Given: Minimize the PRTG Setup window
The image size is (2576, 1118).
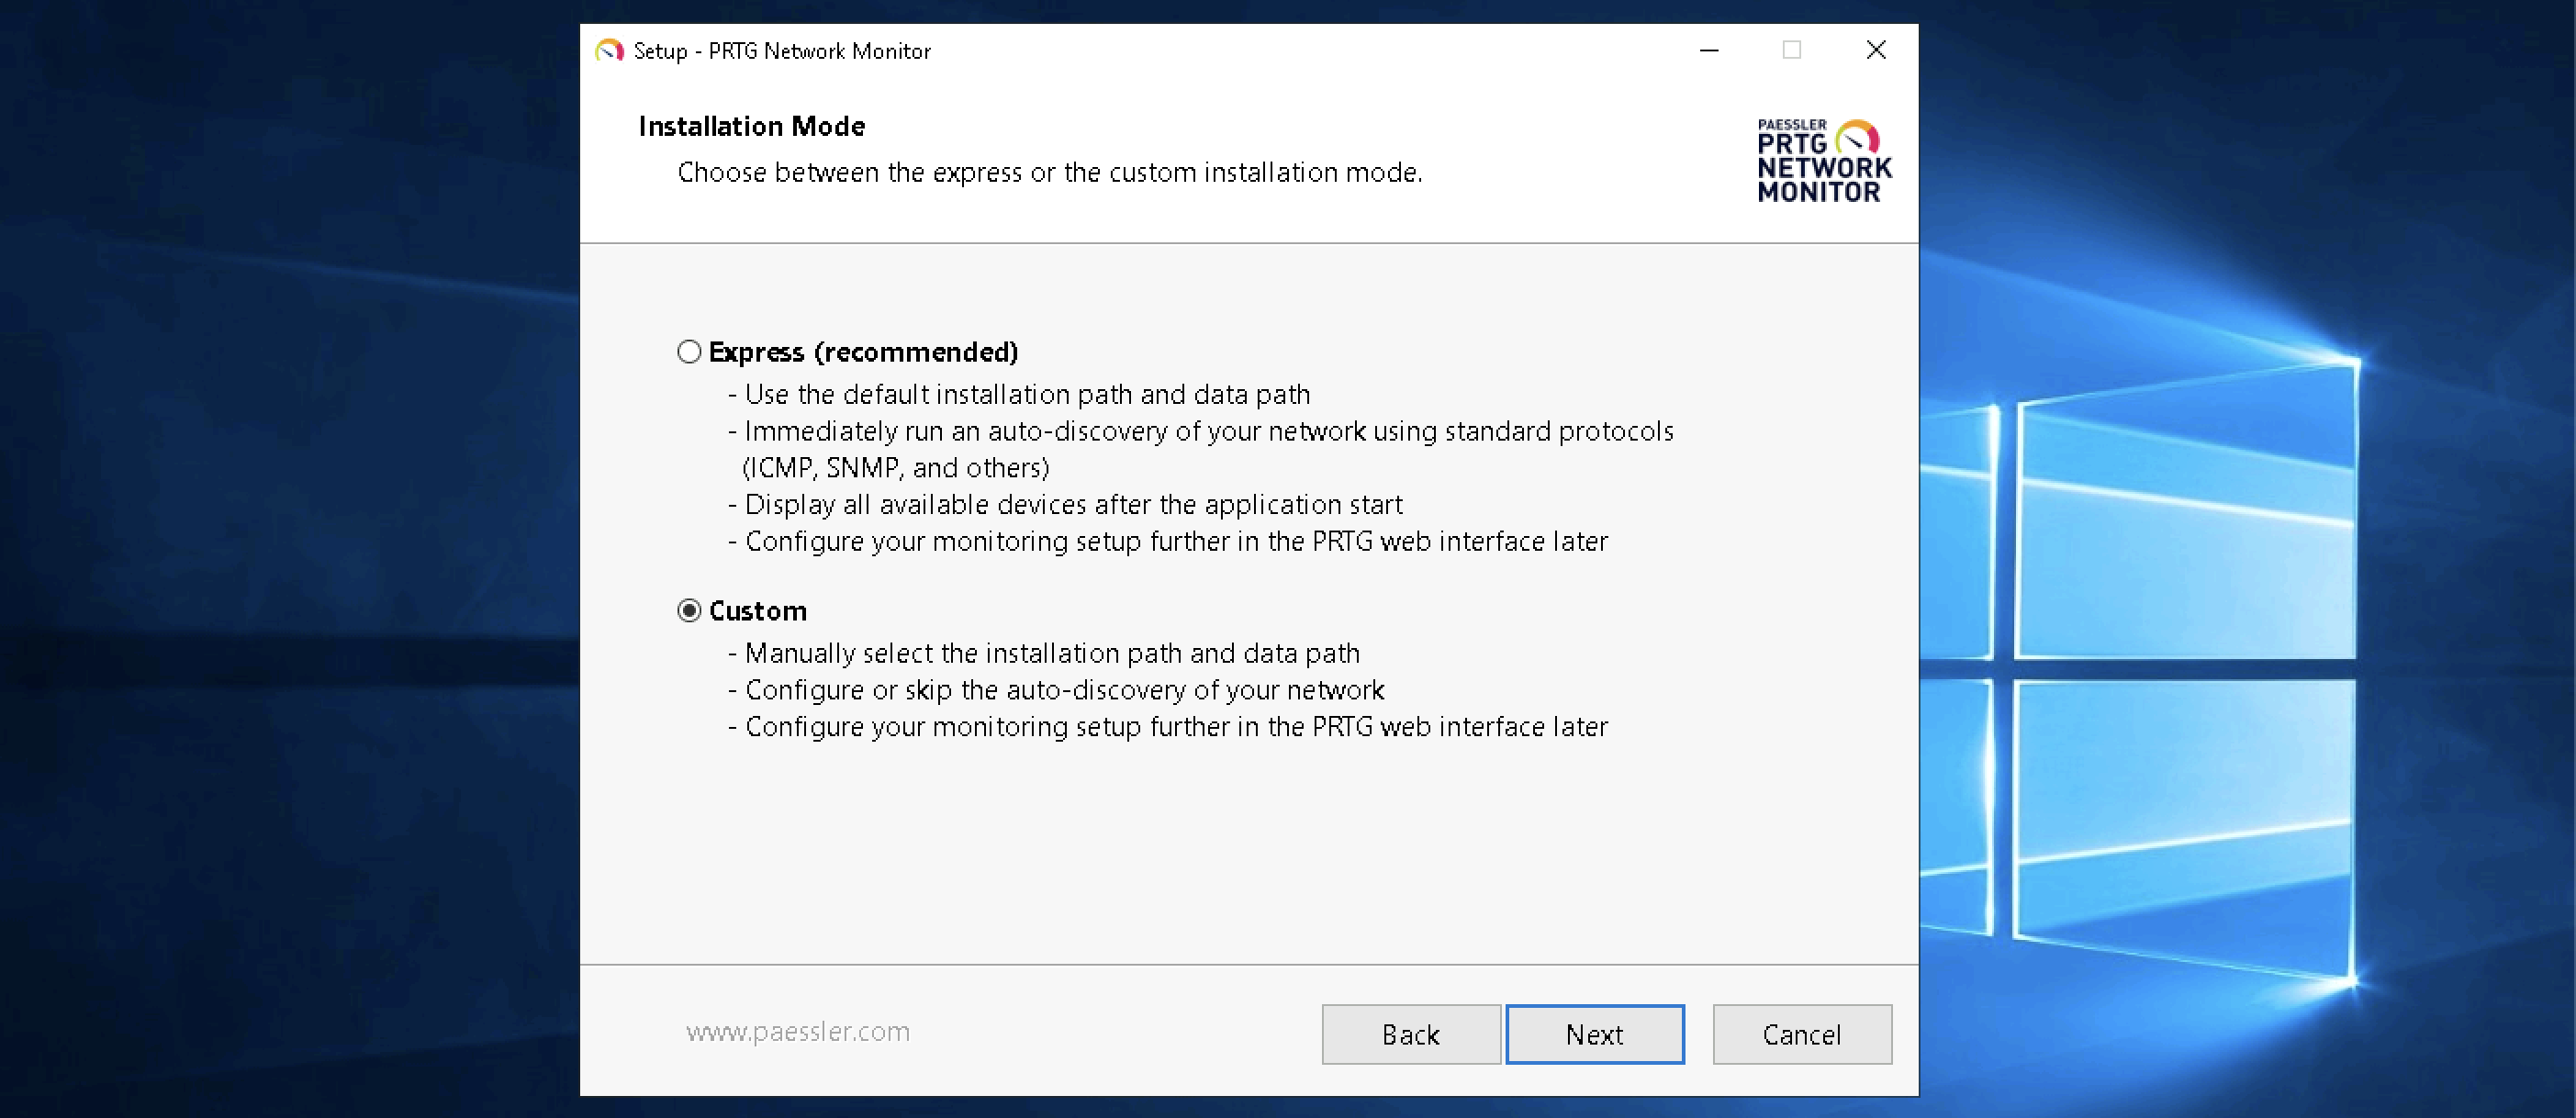Looking at the screenshot, I should coord(1709,50).
